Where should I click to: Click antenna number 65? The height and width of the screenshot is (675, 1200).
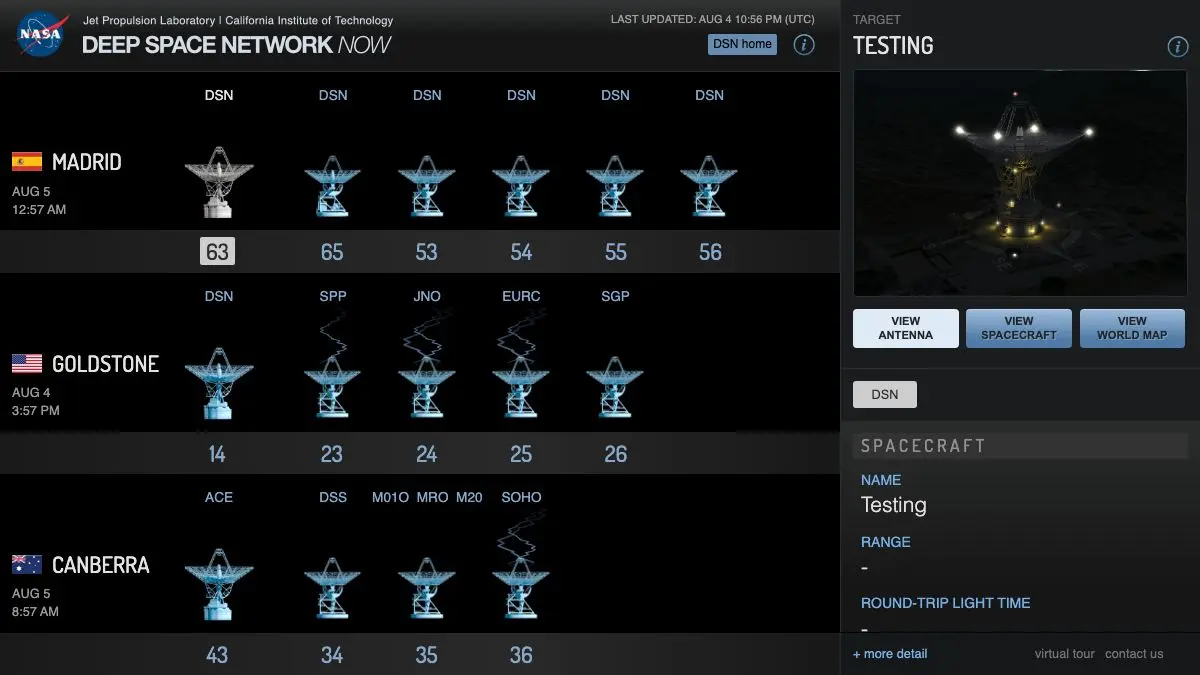[332, 252]
